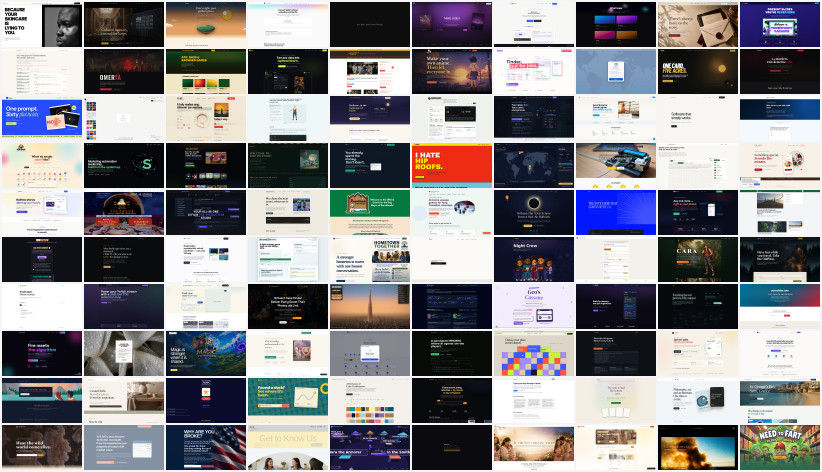Click the pastel emoji icons grid thumbnail
This screenshot has width=822, height=472.
42,165
